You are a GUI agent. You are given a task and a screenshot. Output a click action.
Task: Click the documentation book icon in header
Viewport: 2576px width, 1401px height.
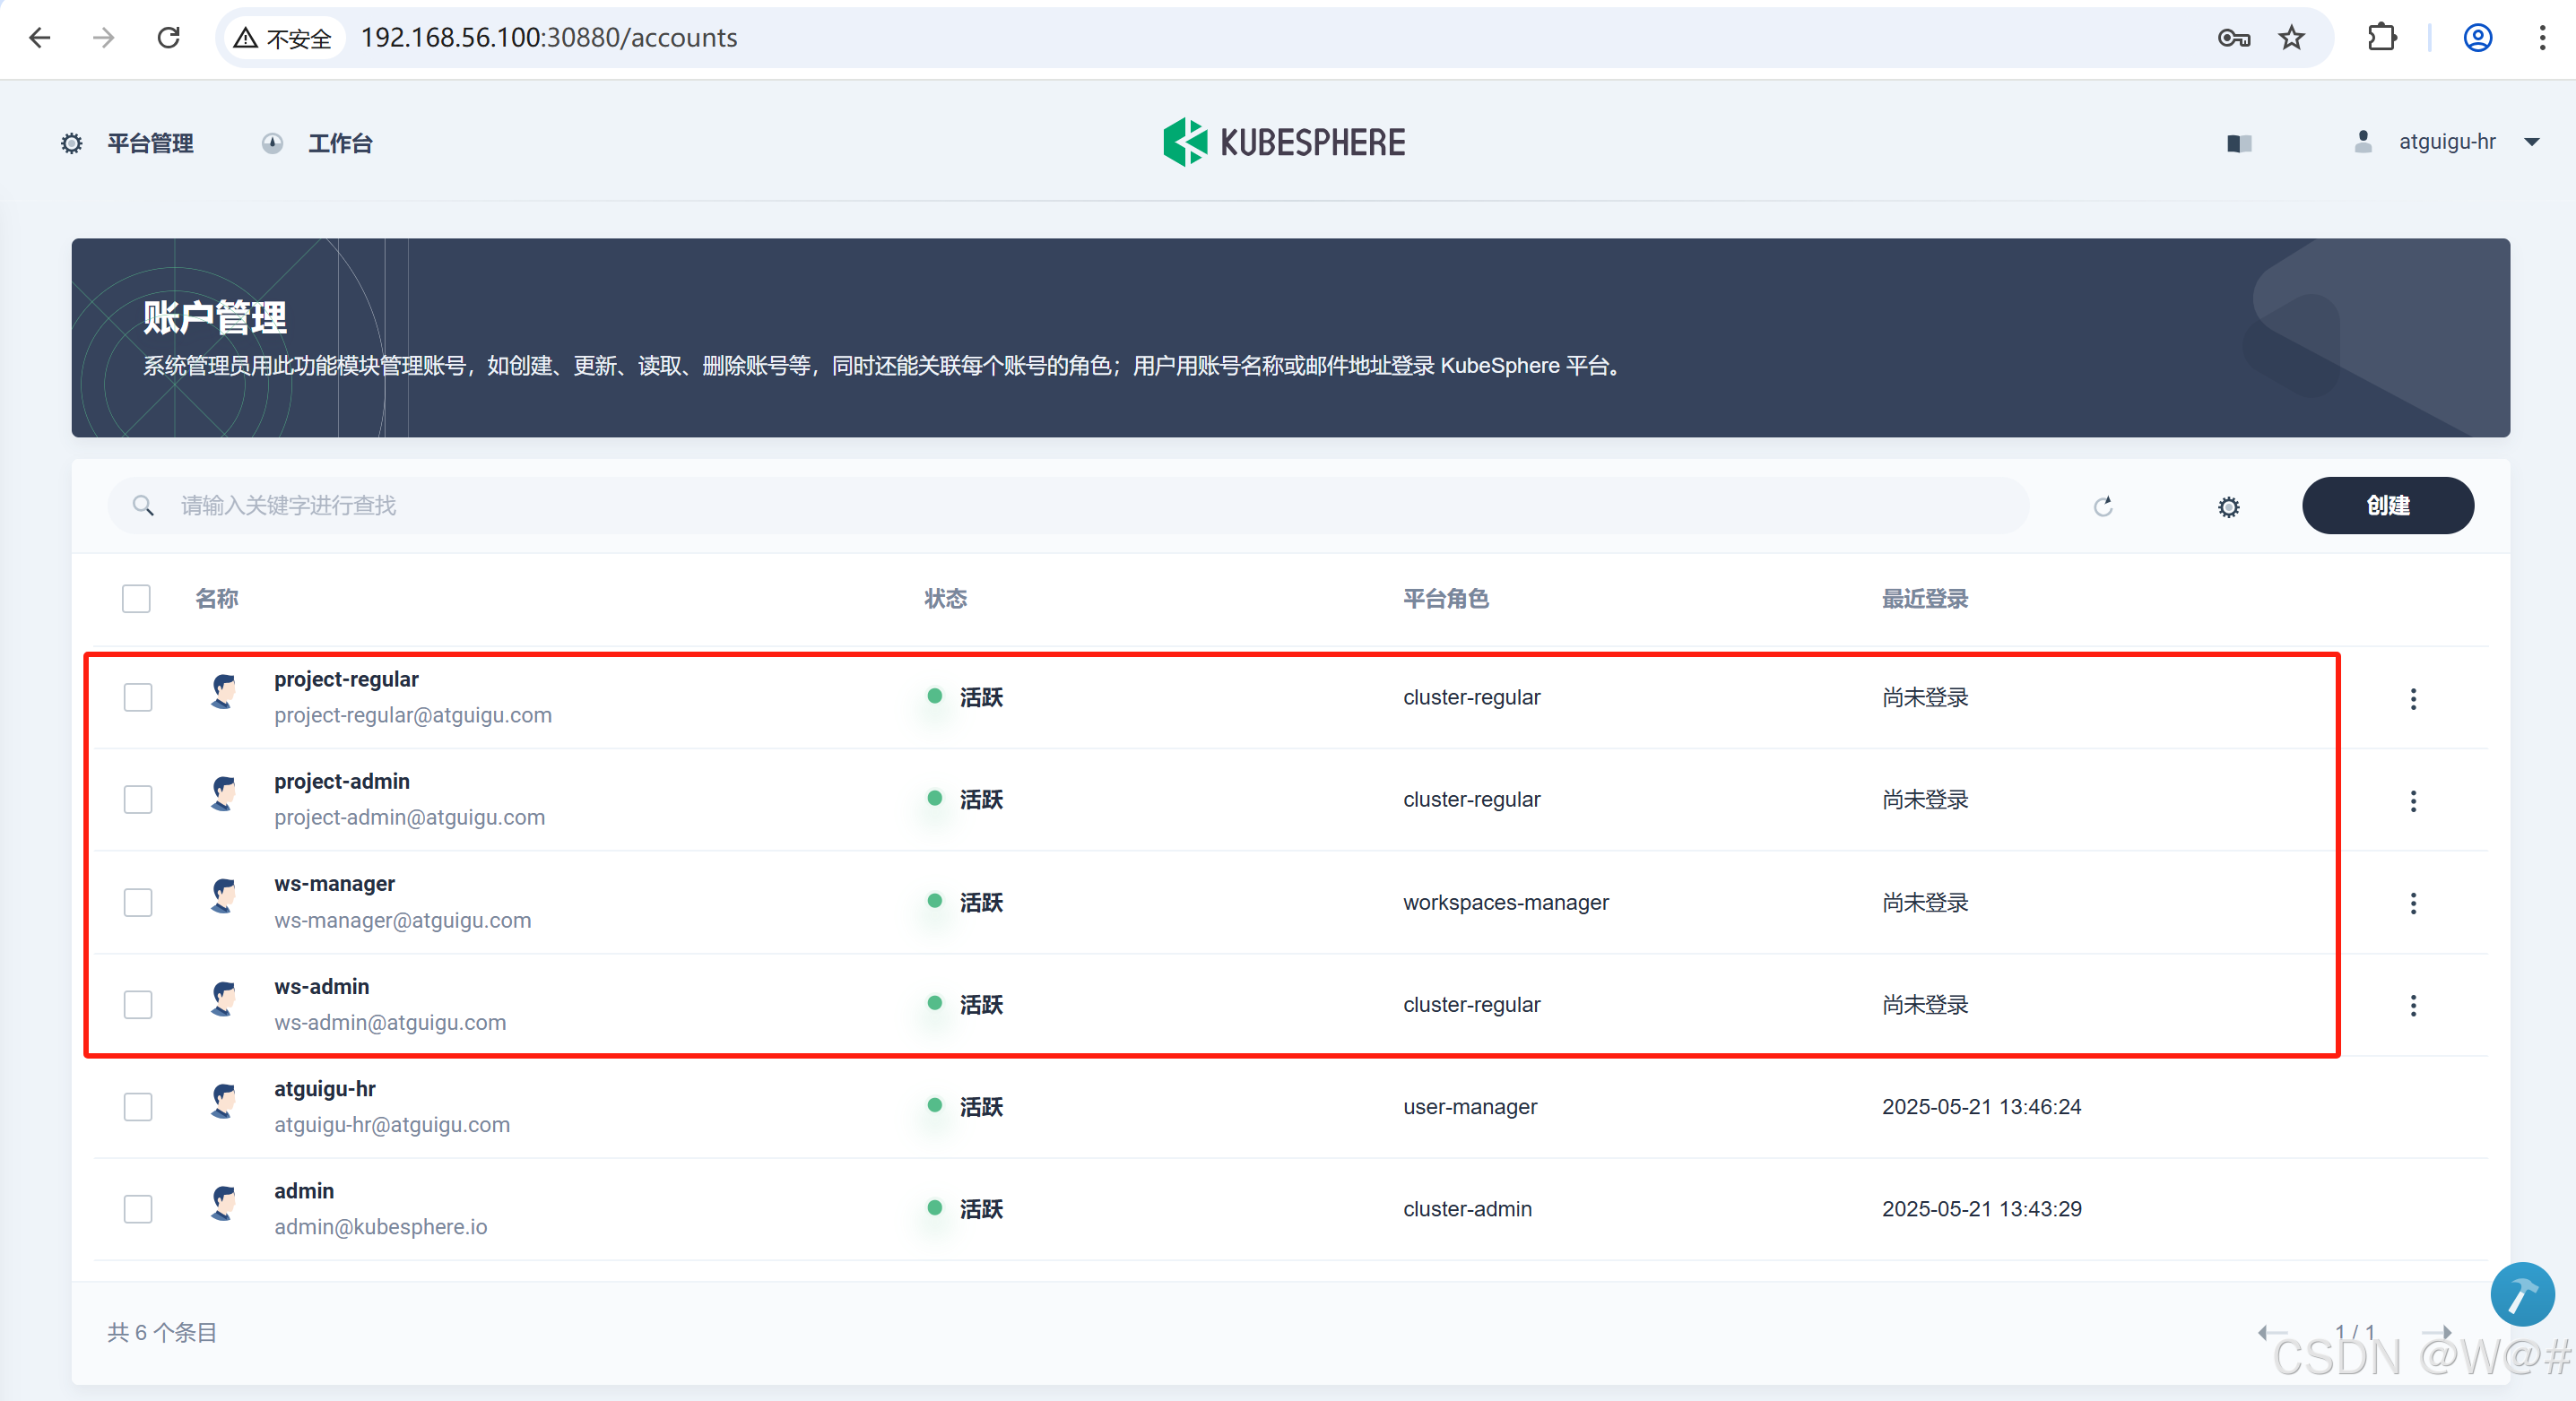click(2239, 143)
